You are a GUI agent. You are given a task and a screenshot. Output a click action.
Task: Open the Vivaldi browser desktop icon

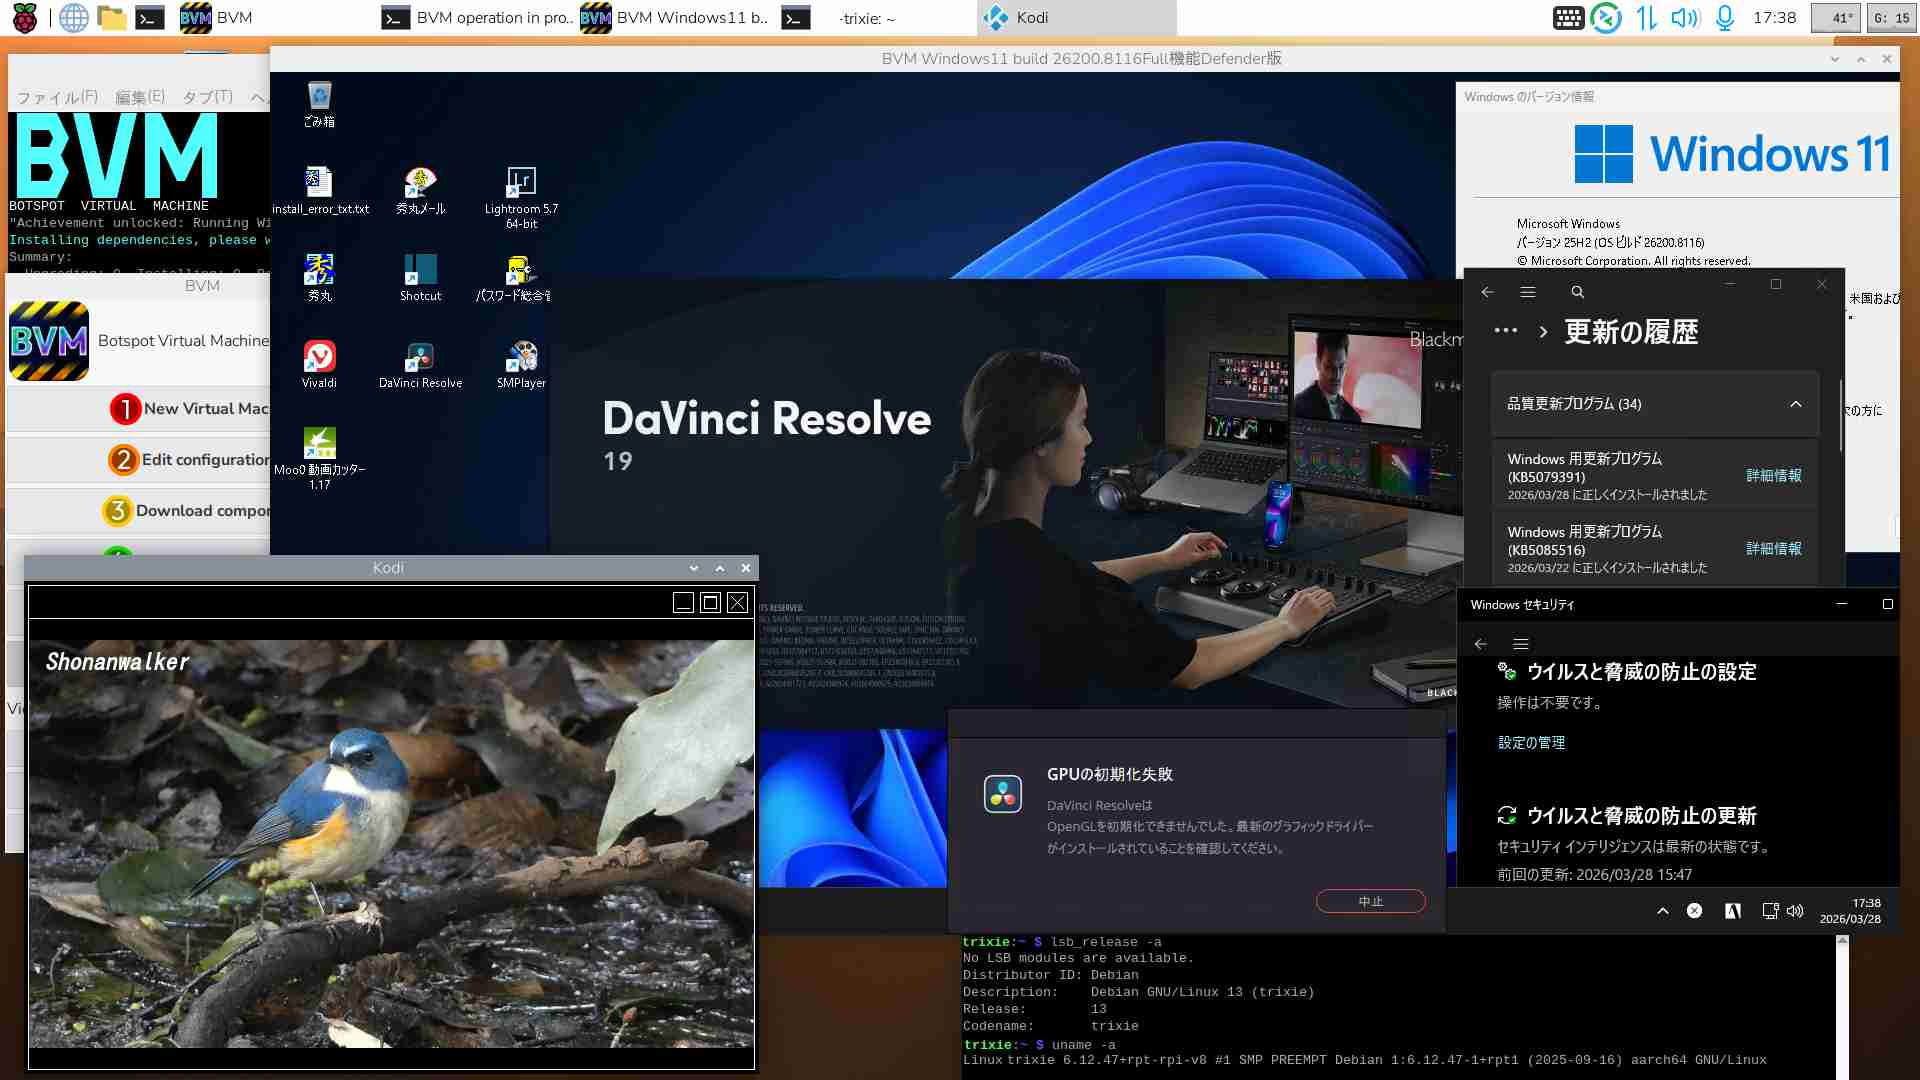click(x=319, y=359)
